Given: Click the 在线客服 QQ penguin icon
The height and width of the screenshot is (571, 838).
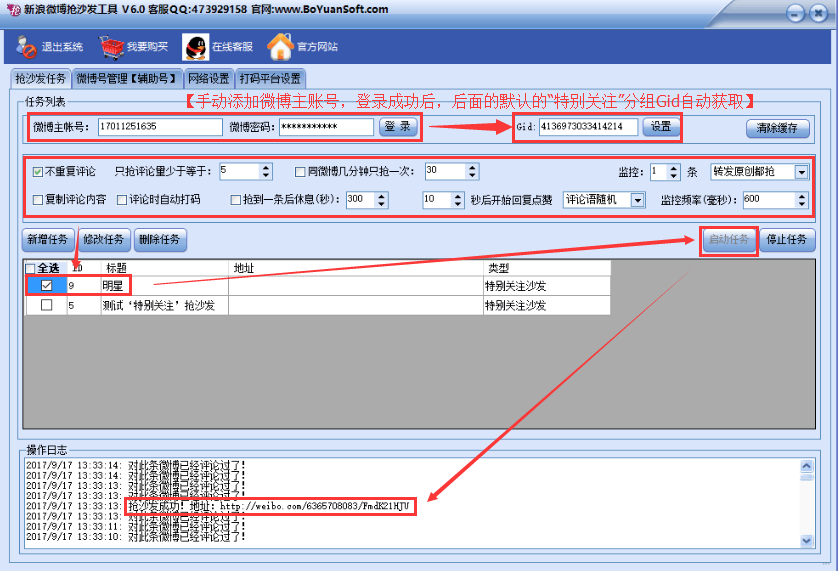Looking at the screenshot, I should click(x=196, y=47).
